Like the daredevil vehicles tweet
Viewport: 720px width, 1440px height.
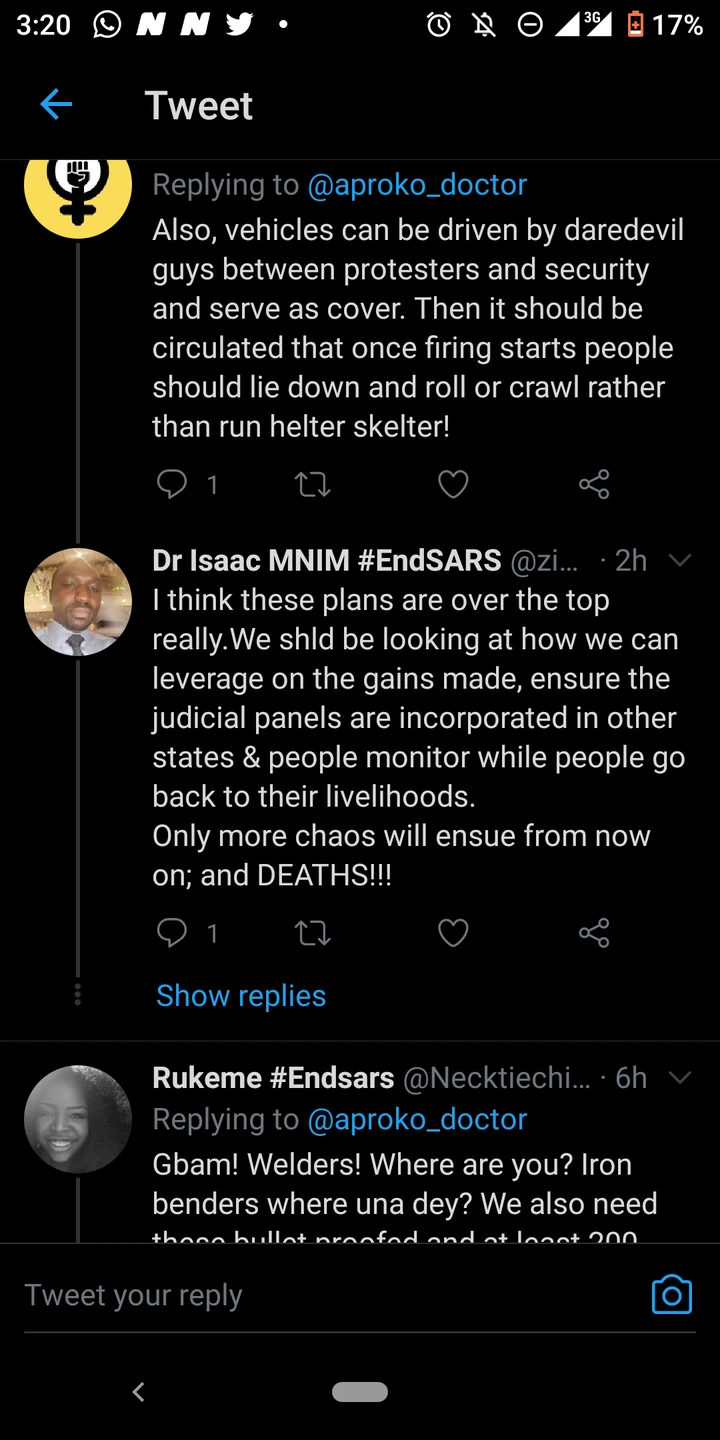[453, 485]
